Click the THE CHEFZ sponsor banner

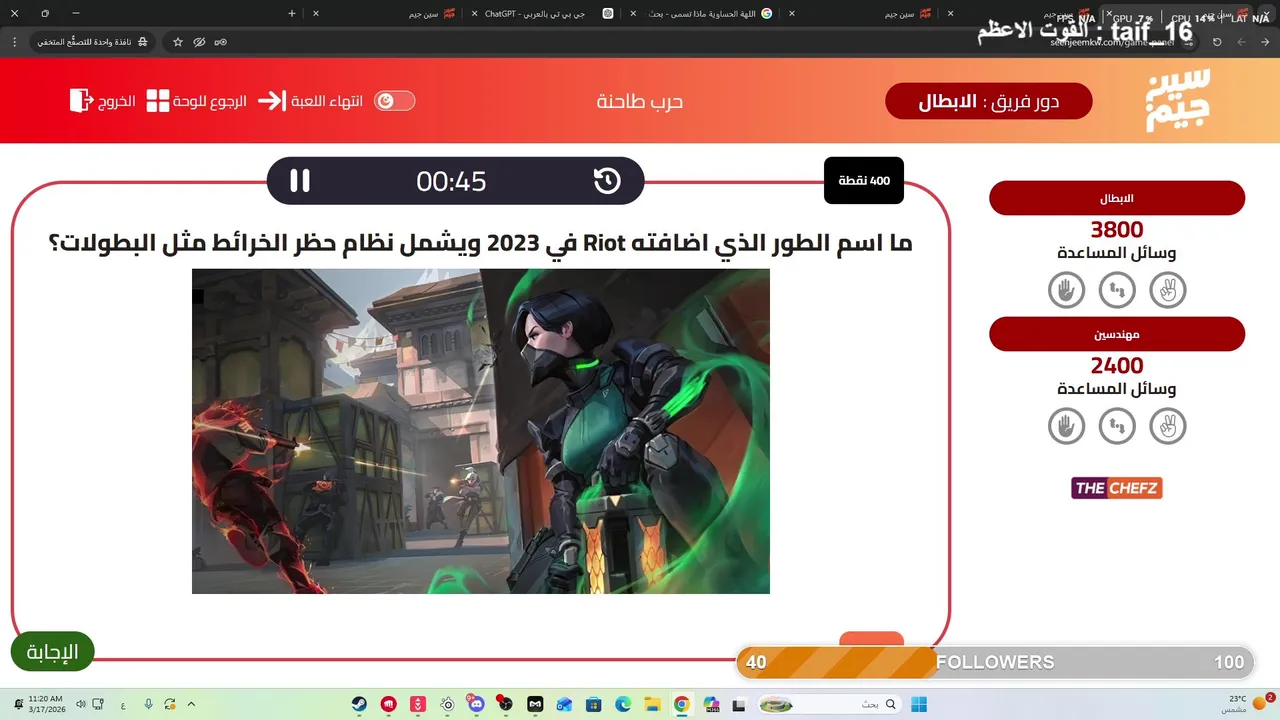1117,488
